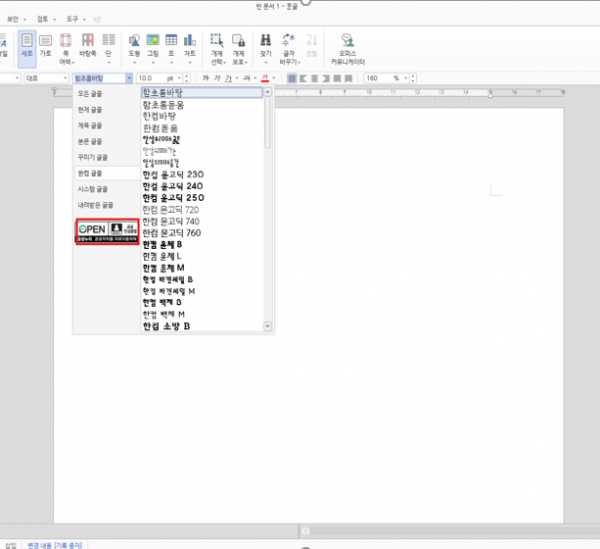Open the underline style dropdown arrow
Viewport: 600px width, 549px height.
[x=237, y=78]
